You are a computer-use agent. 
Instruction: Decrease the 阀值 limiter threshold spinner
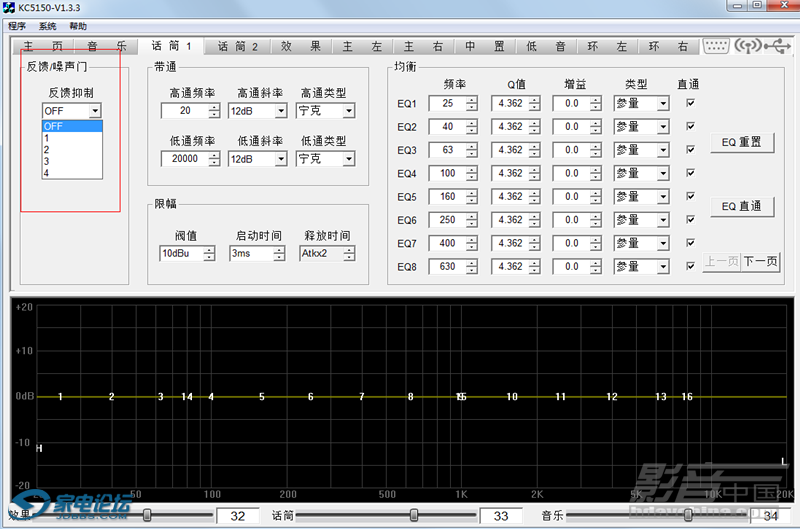(x=209, y=258)
